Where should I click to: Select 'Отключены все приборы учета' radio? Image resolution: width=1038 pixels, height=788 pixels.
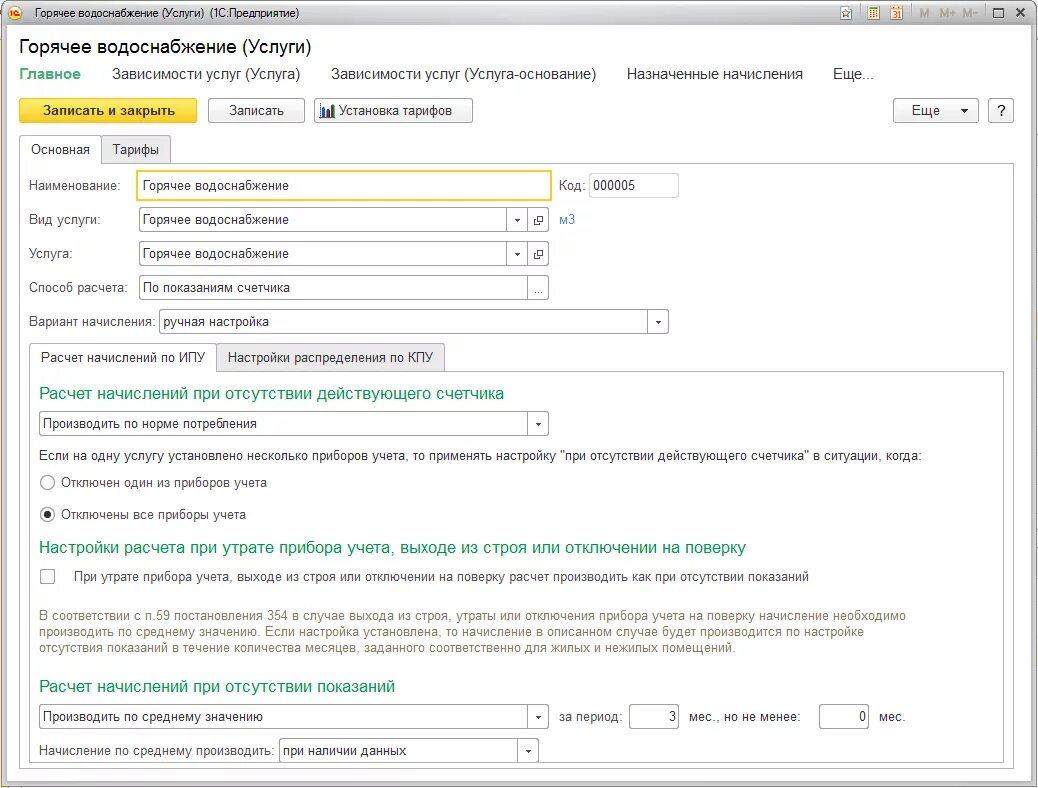pyautogui.click(x=47, y=515)
